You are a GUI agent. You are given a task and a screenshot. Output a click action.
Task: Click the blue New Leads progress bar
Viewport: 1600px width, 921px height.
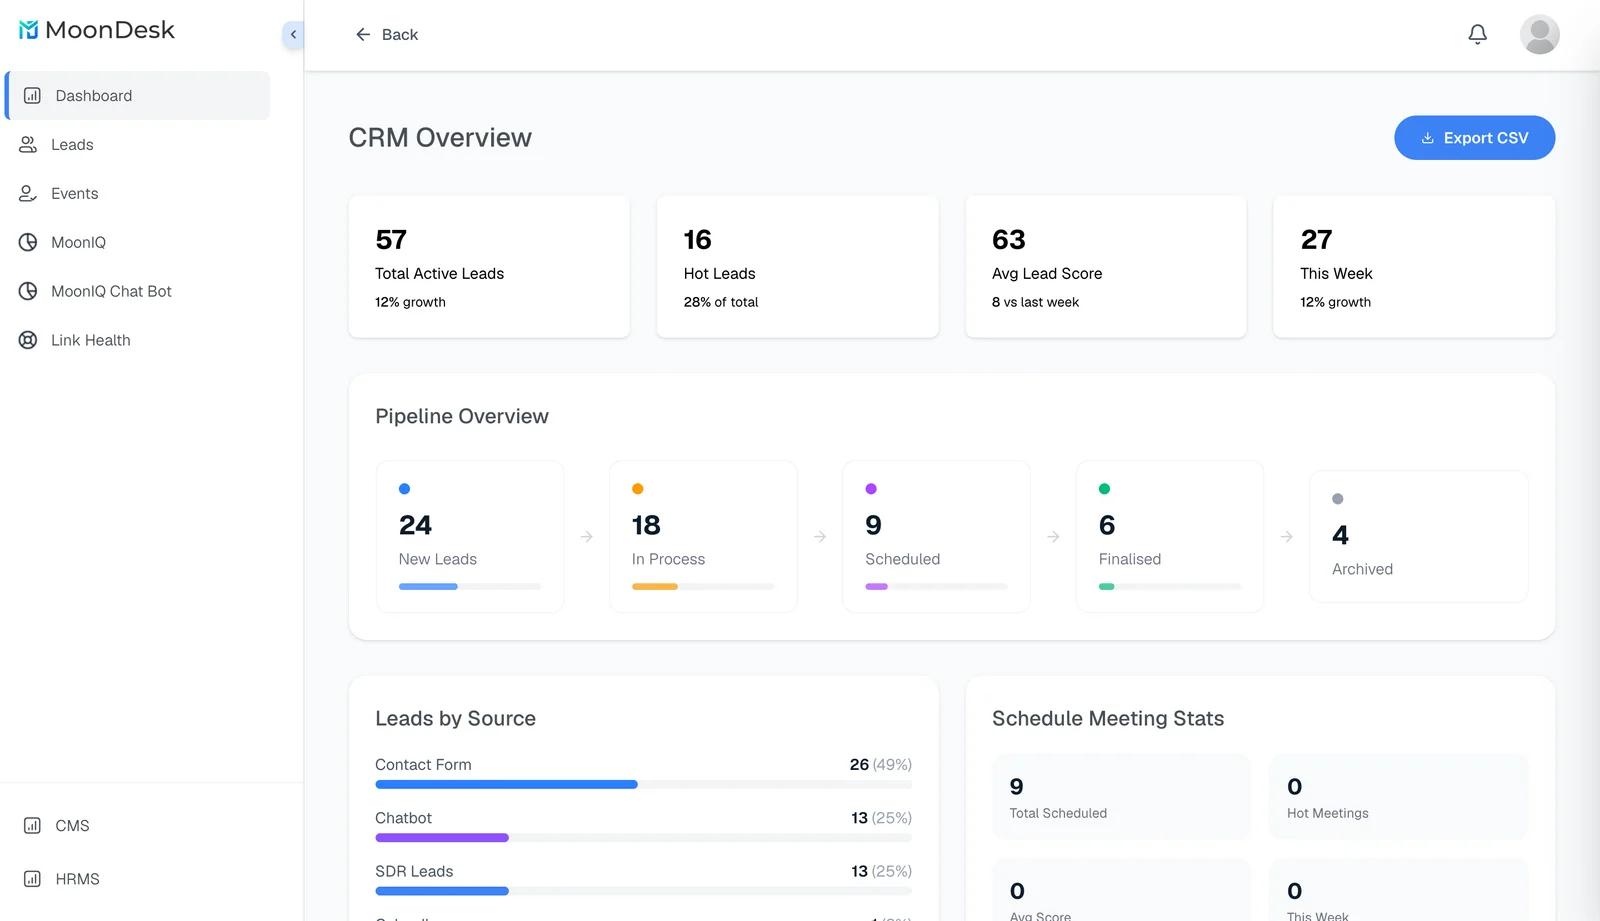click(x=428, y=587)
